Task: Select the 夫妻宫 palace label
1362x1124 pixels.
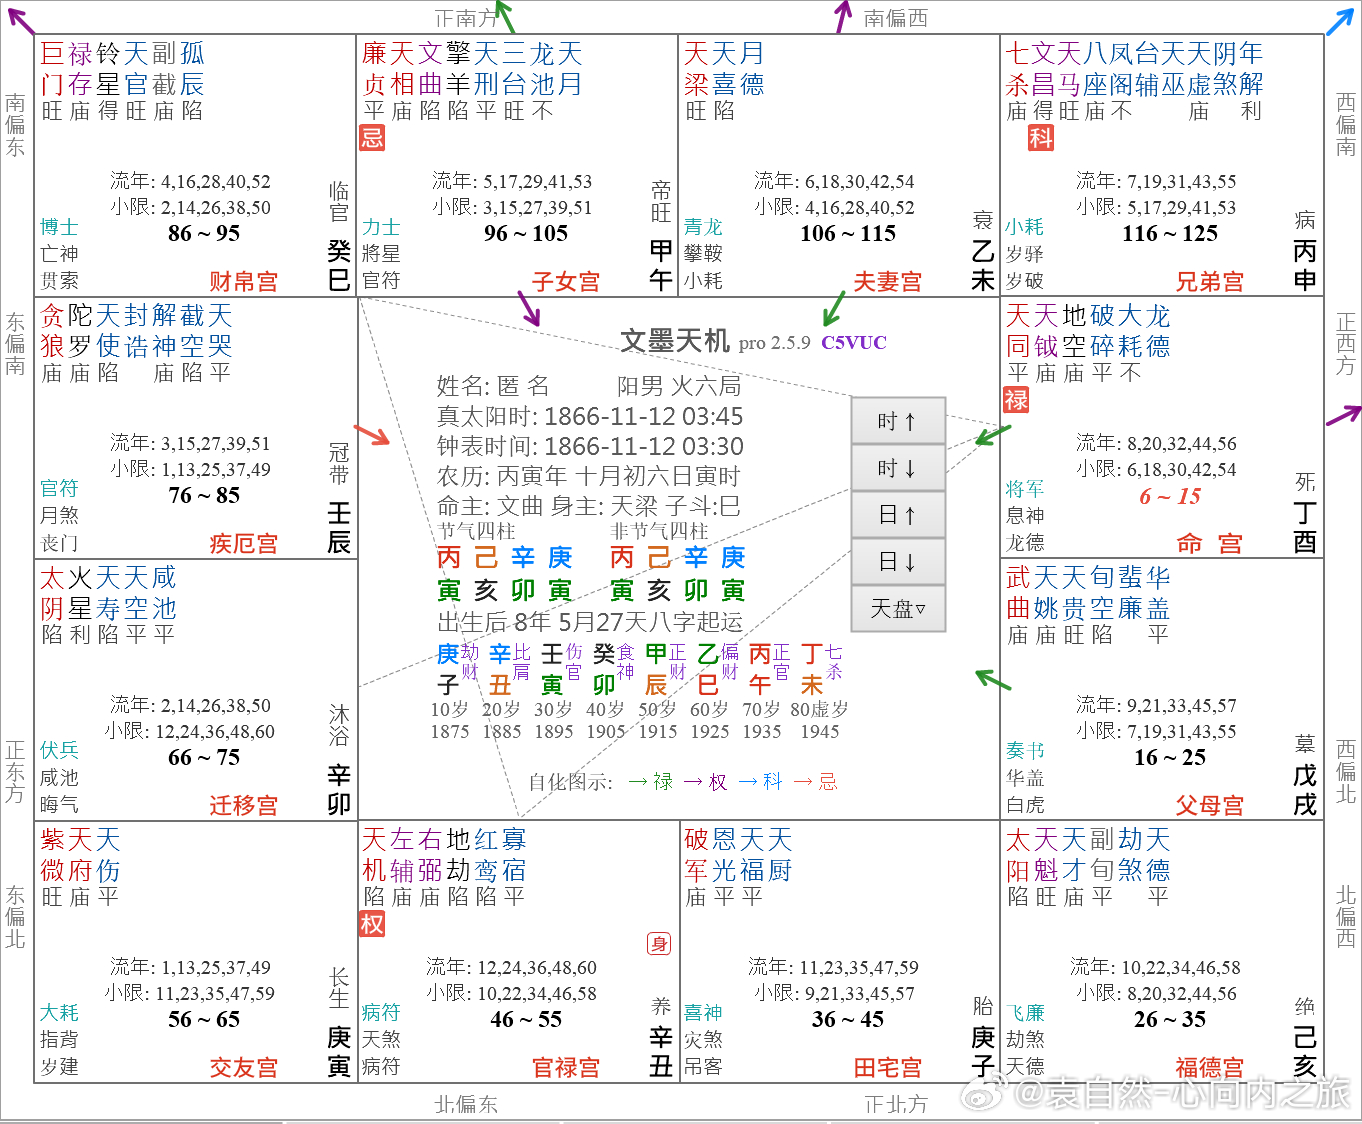Action: click(888, 282)
